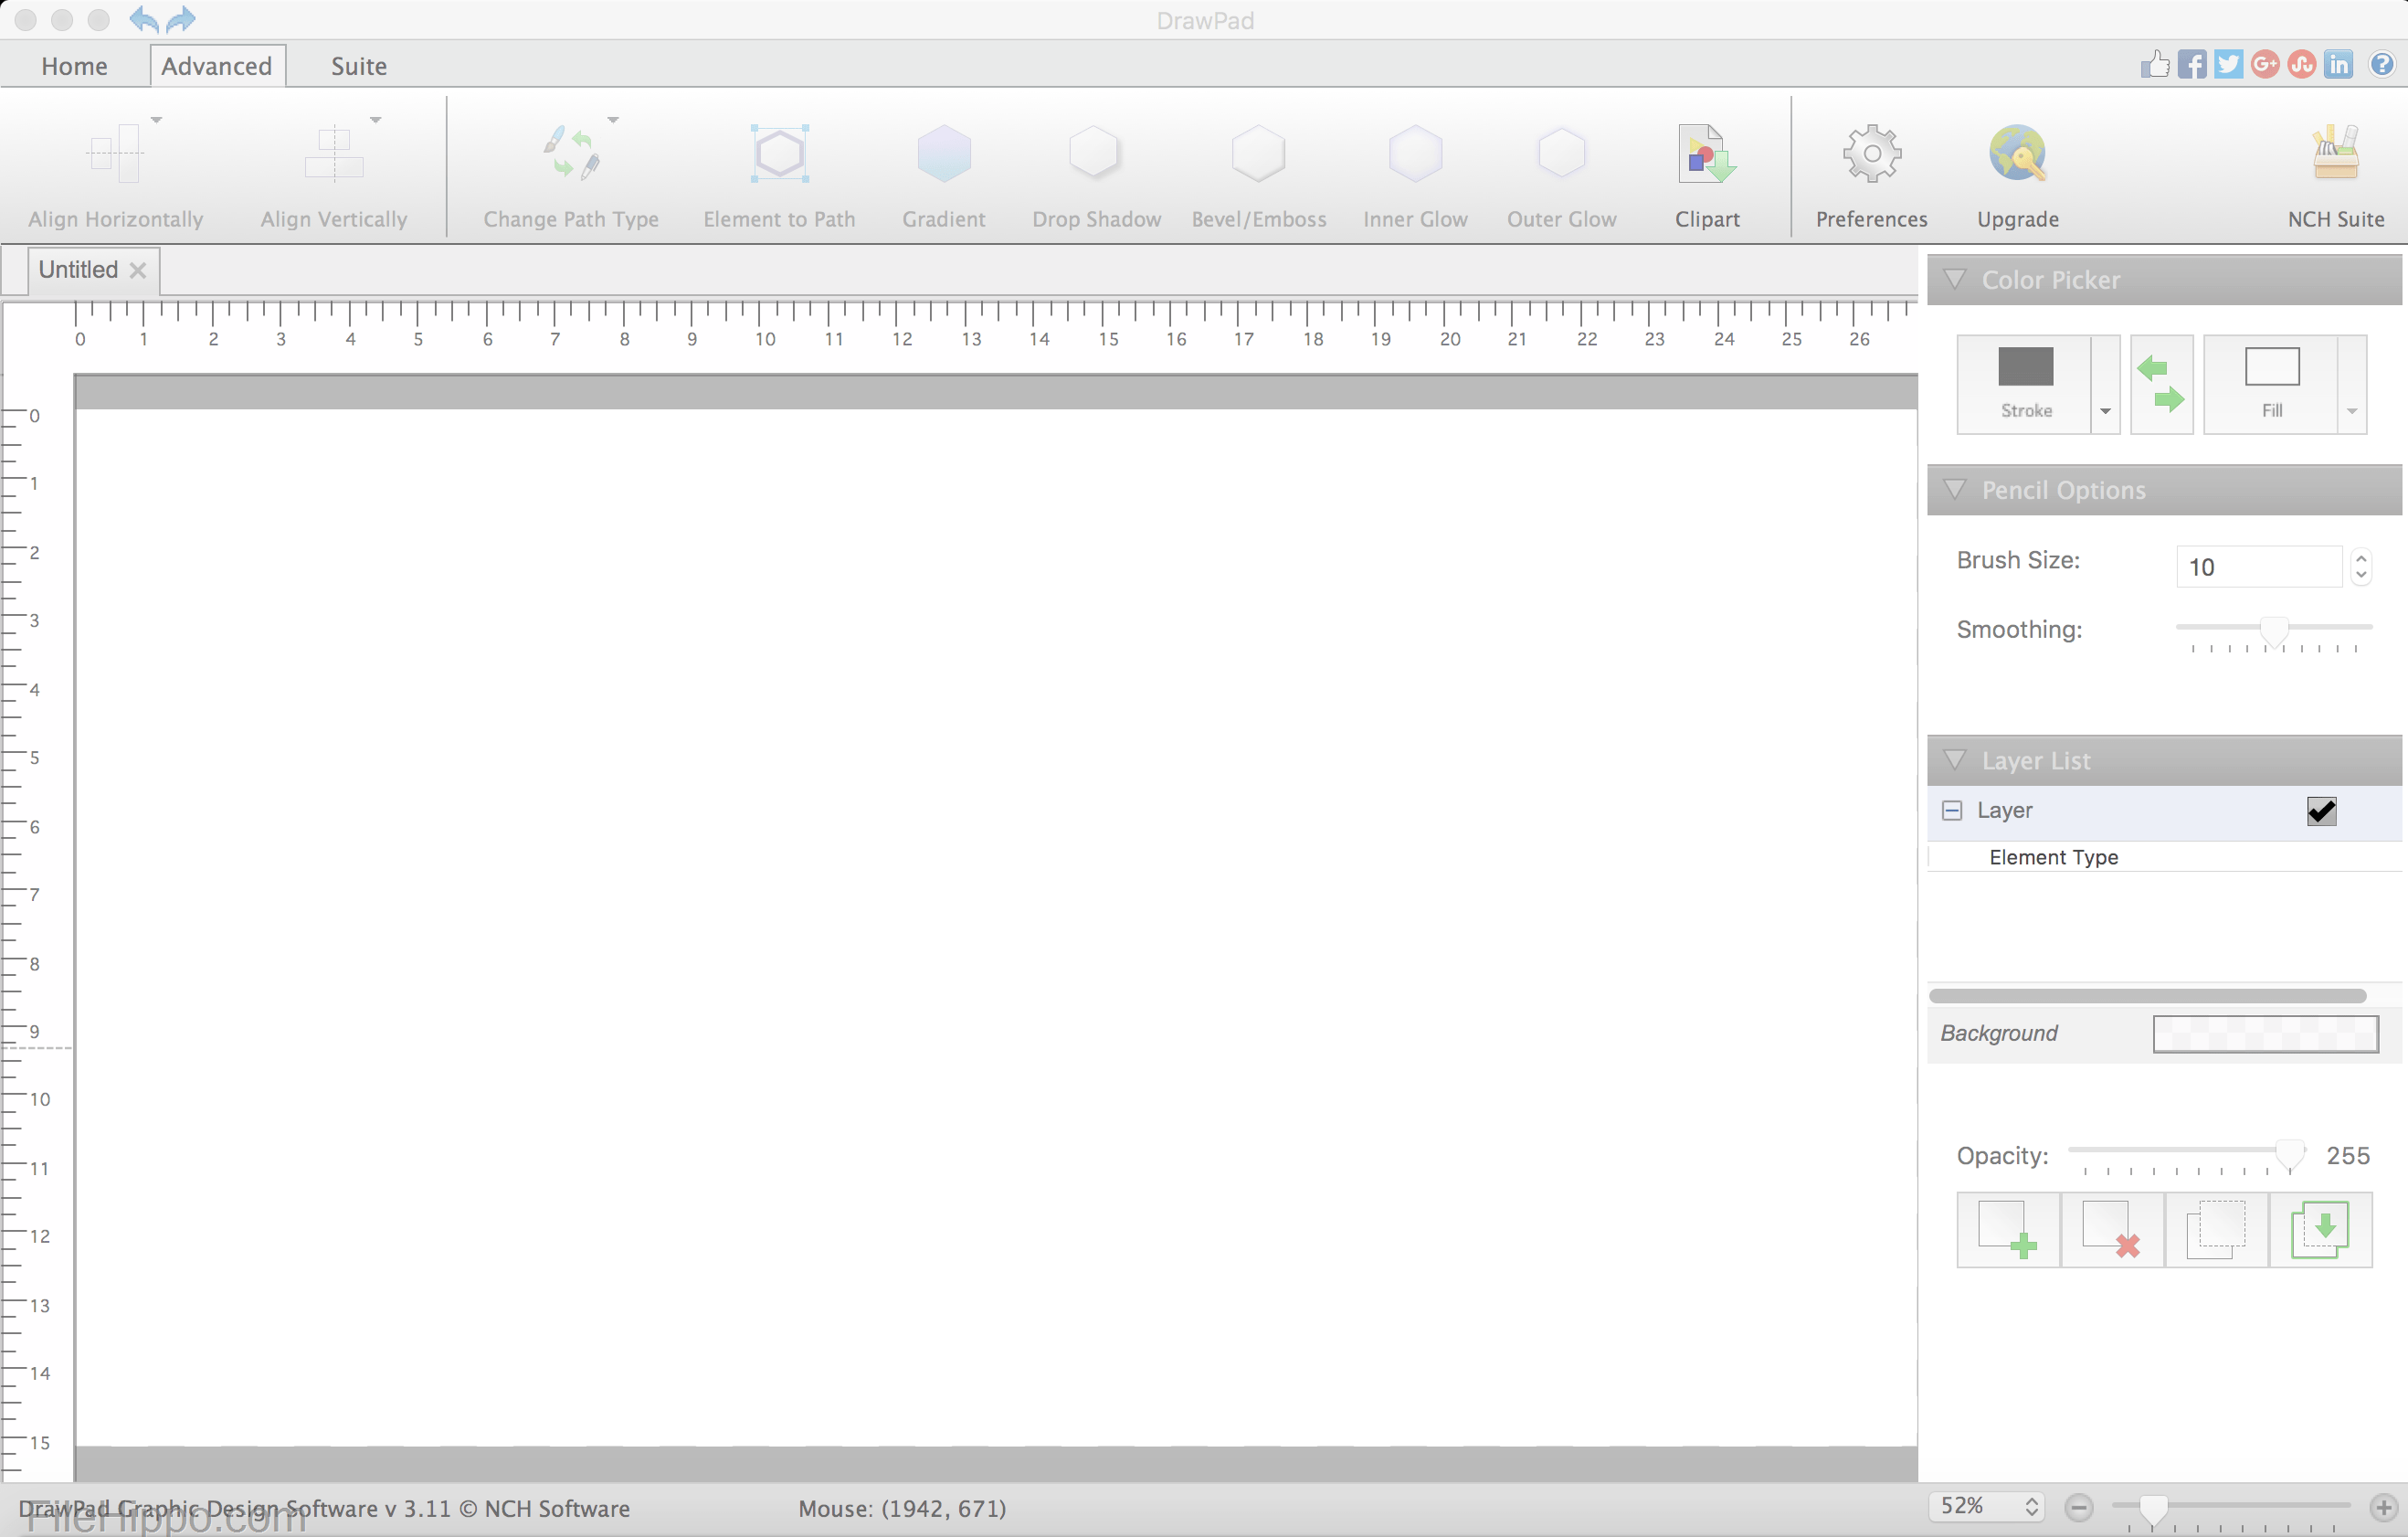Open Align Vertically dropdown arrow
This screenshot has width=2408, height=1537.
point(376,120)
